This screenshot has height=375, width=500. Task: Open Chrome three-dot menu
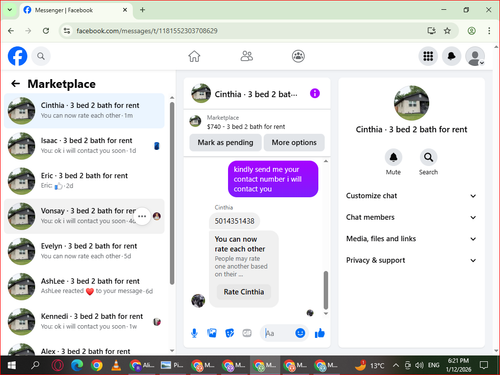[489, 31]
